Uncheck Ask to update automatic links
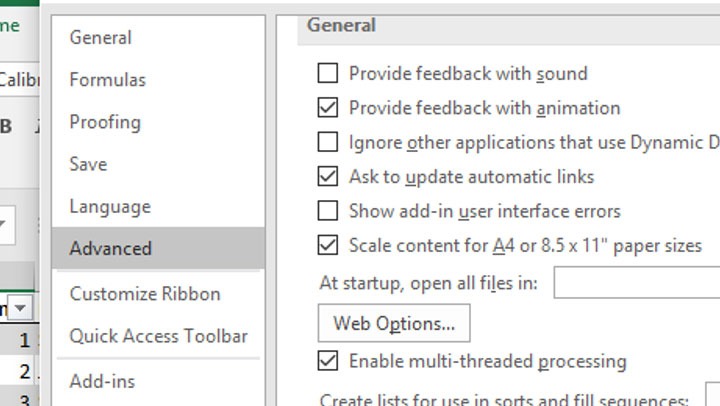The width and height of the screenshot is (720, 406). click(327, 177)
